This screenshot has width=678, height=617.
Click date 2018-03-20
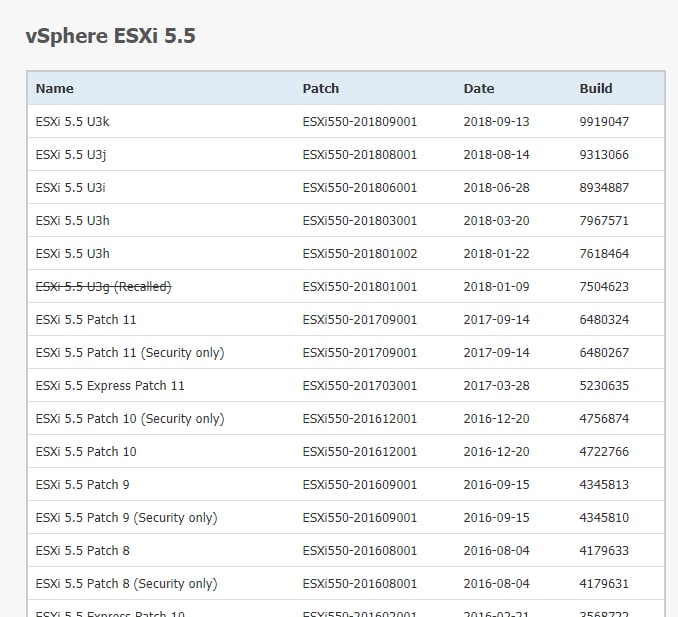pos(496,221)
